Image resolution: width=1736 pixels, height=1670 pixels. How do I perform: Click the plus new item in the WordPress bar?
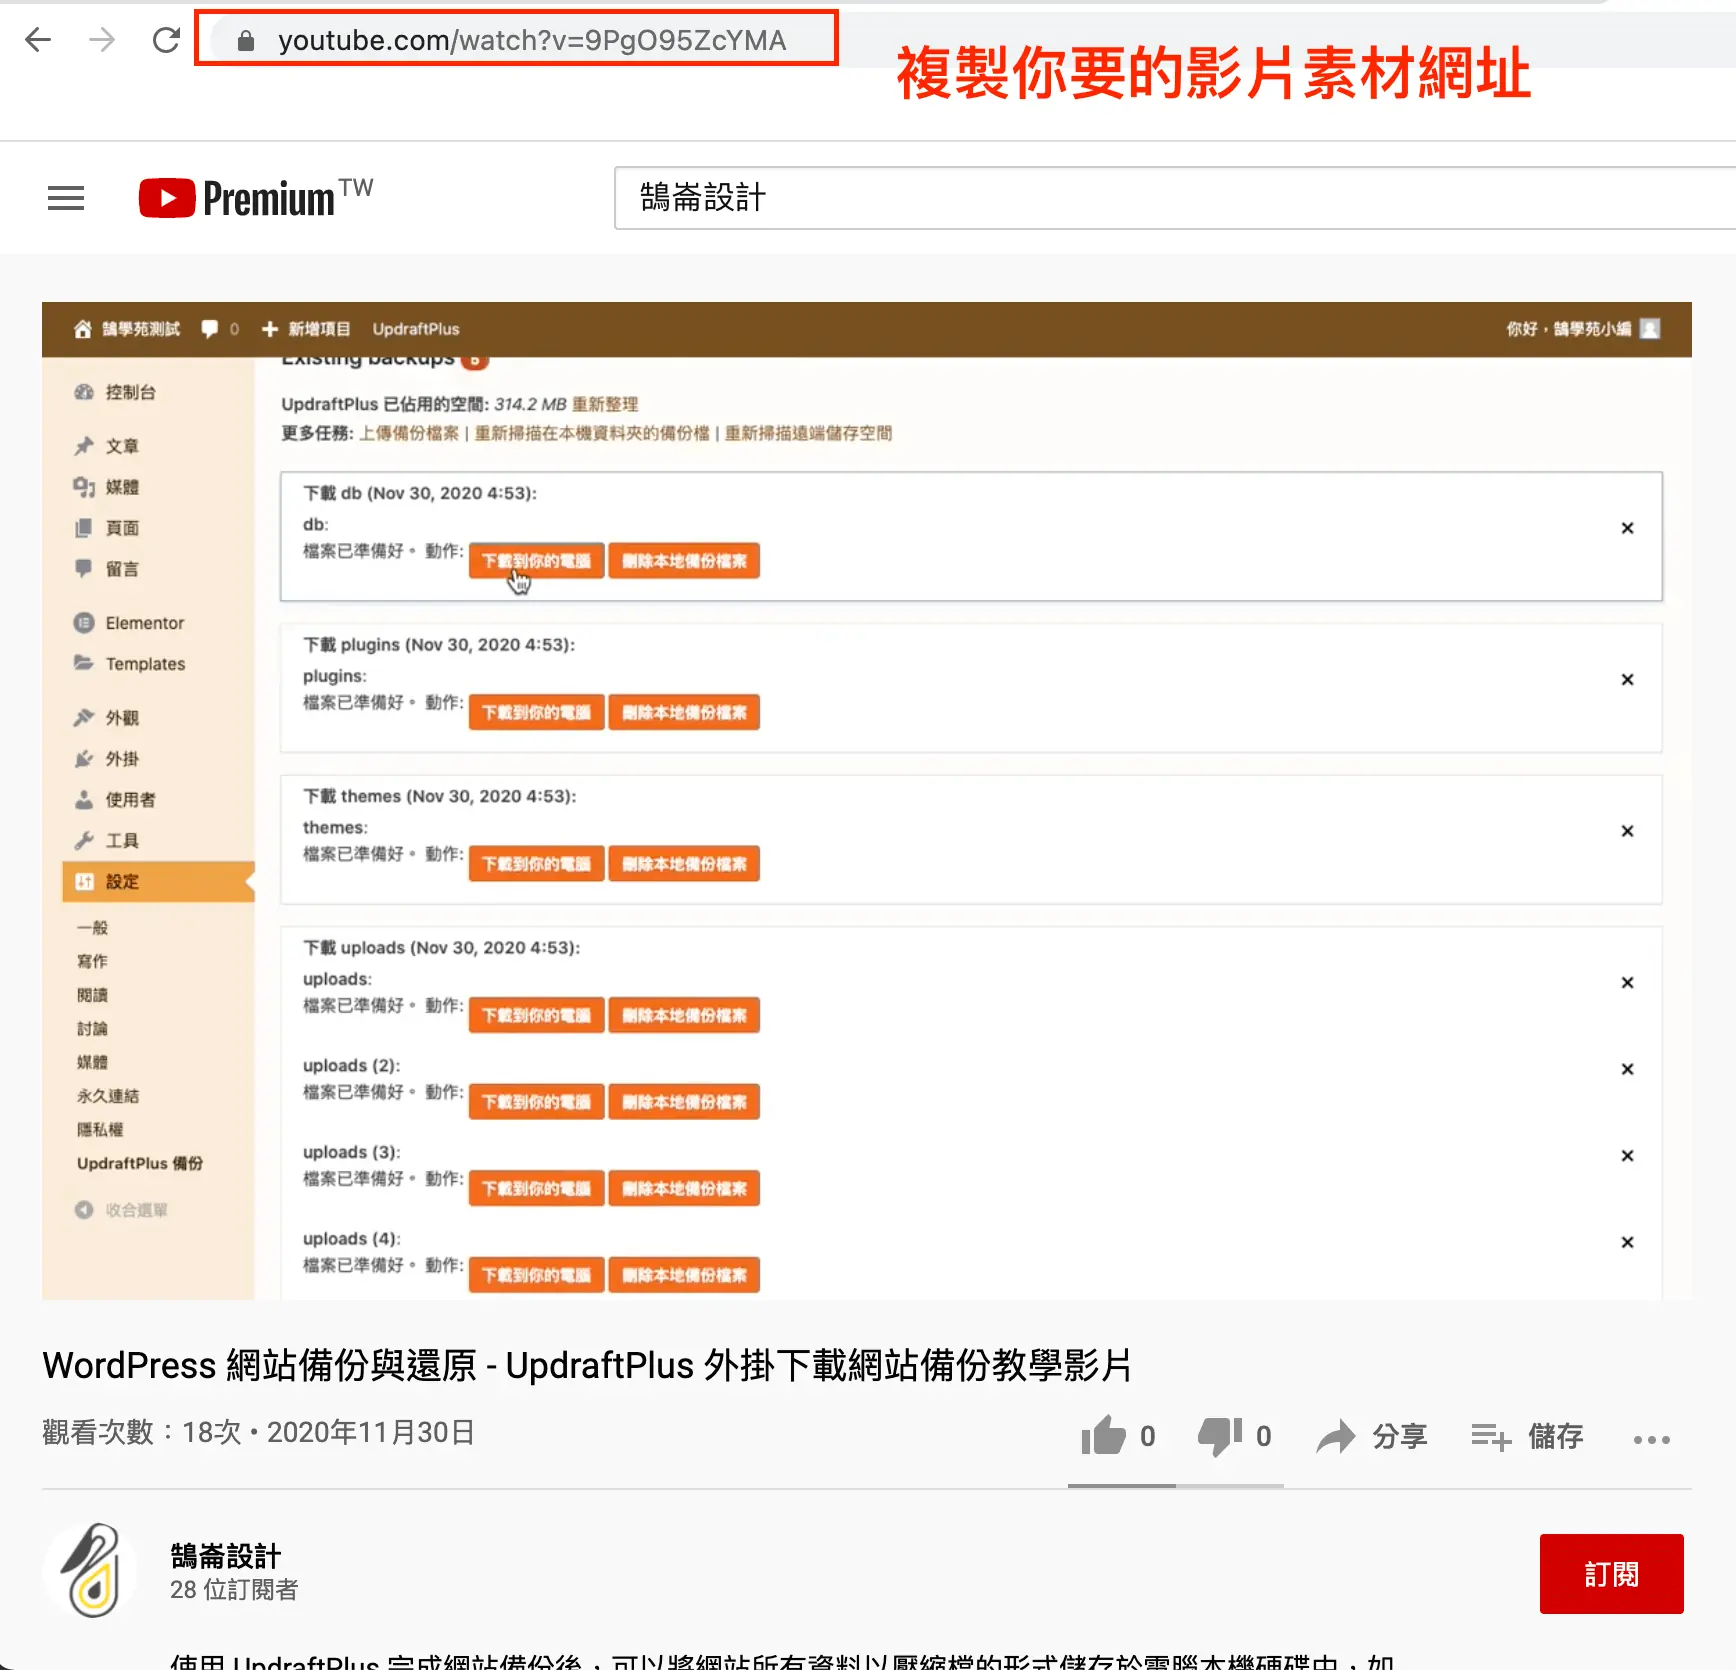(306, 329)
